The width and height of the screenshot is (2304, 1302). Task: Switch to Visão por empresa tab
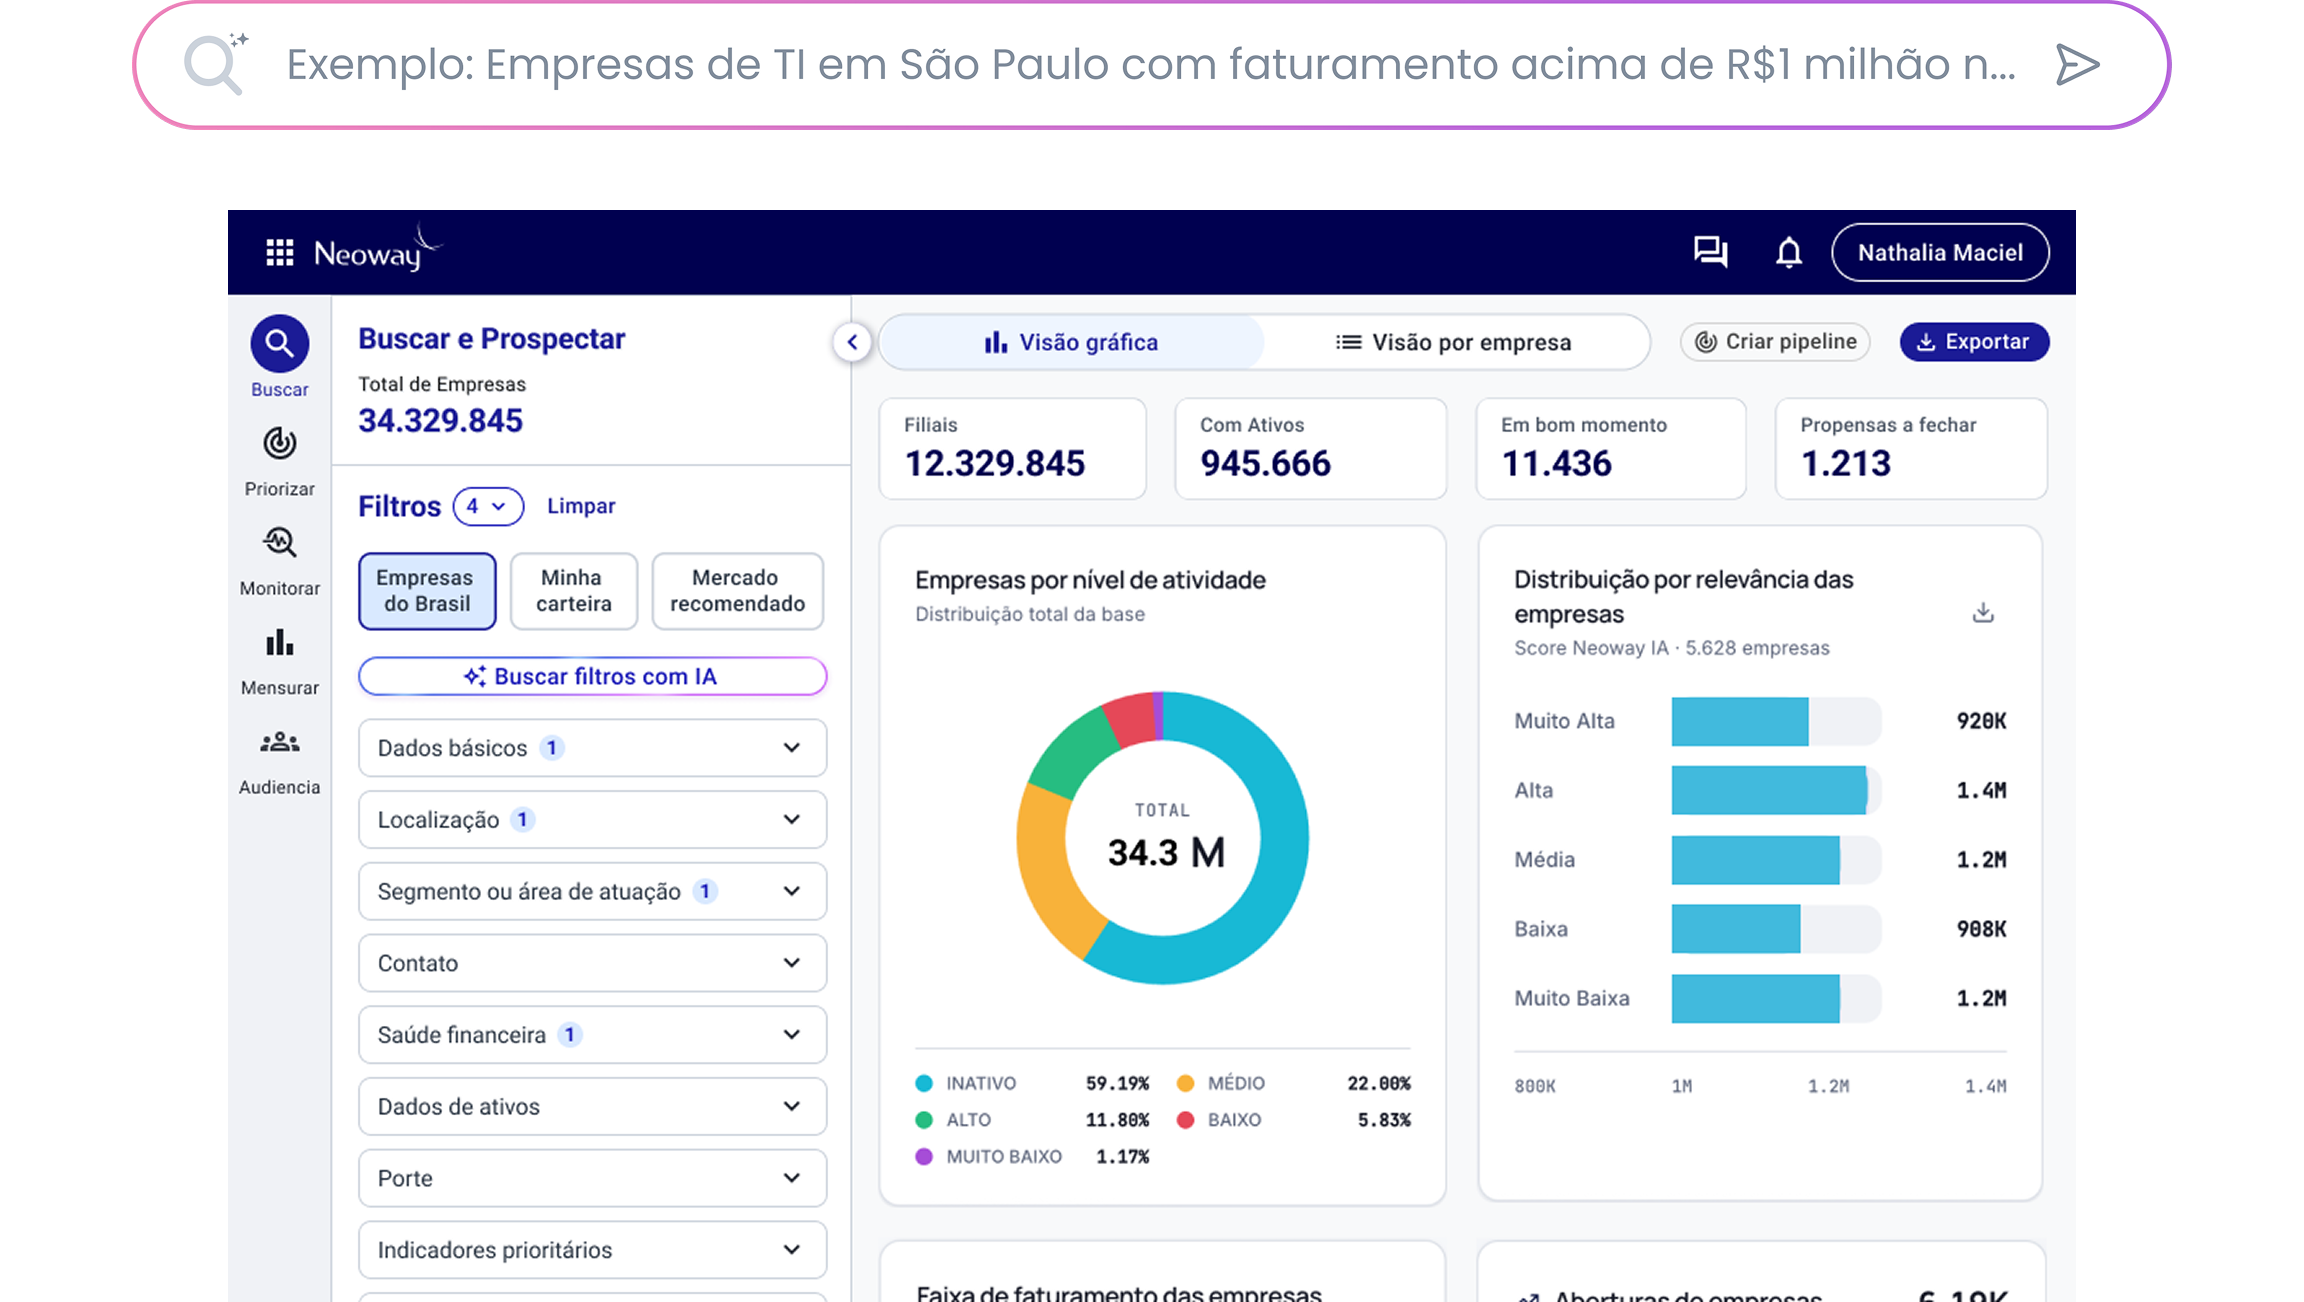point(1454,342)
